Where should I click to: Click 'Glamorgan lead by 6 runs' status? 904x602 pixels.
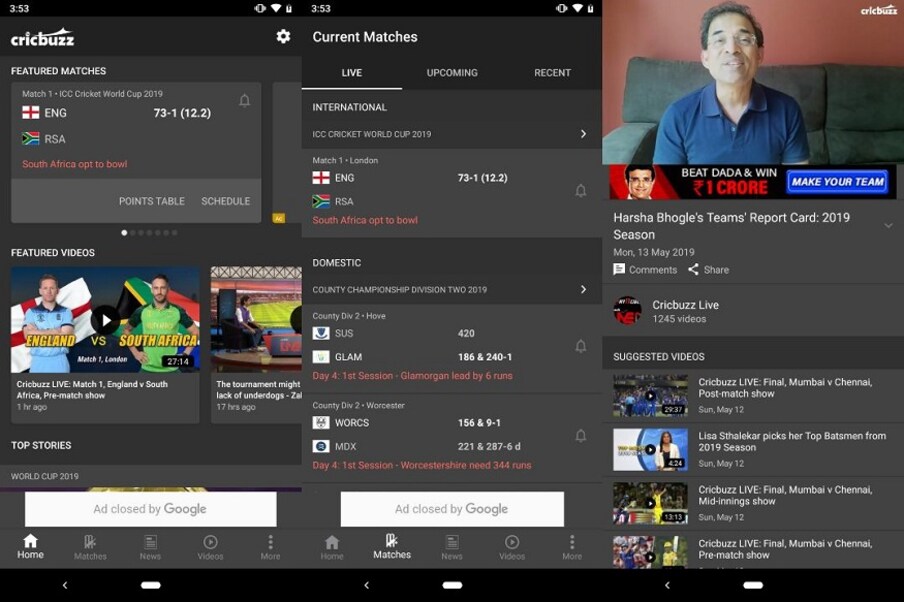pos(457,376)
